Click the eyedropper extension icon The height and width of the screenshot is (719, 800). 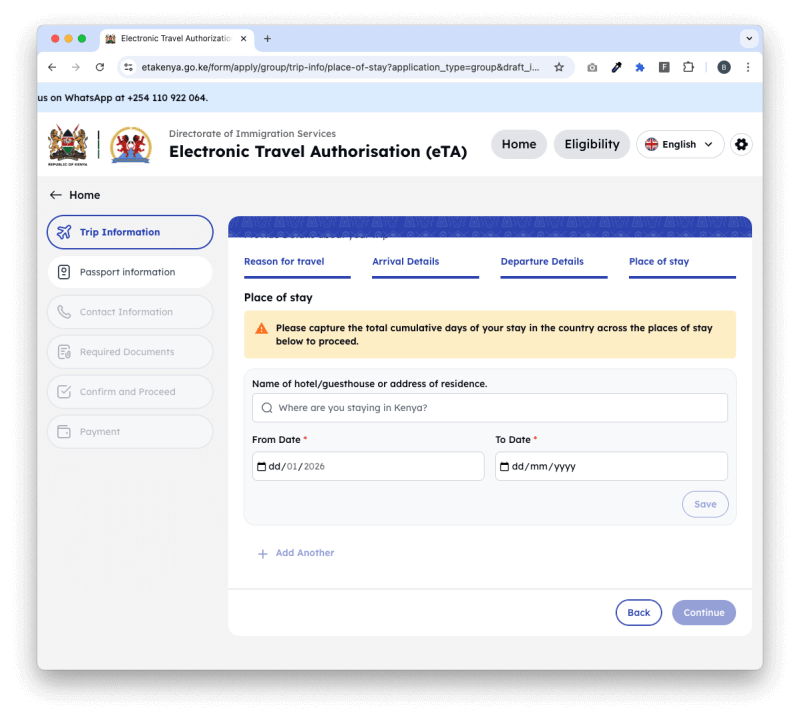pyautogui.click(x=616, y=67)
